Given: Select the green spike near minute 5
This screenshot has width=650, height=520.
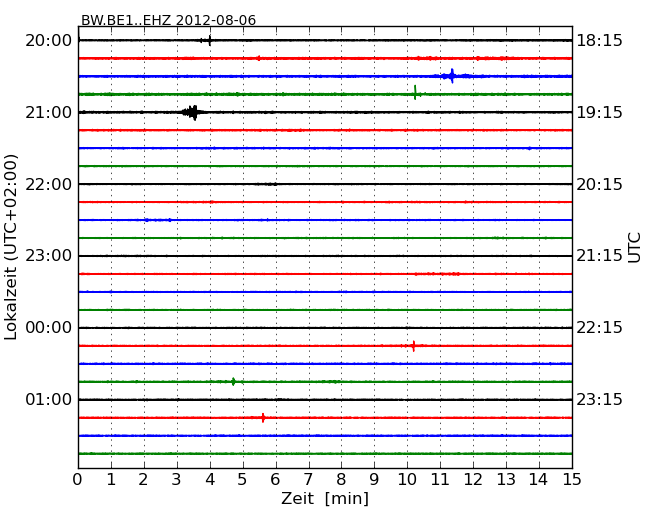Looking at the screenshot, I should (x=233, y=381).
